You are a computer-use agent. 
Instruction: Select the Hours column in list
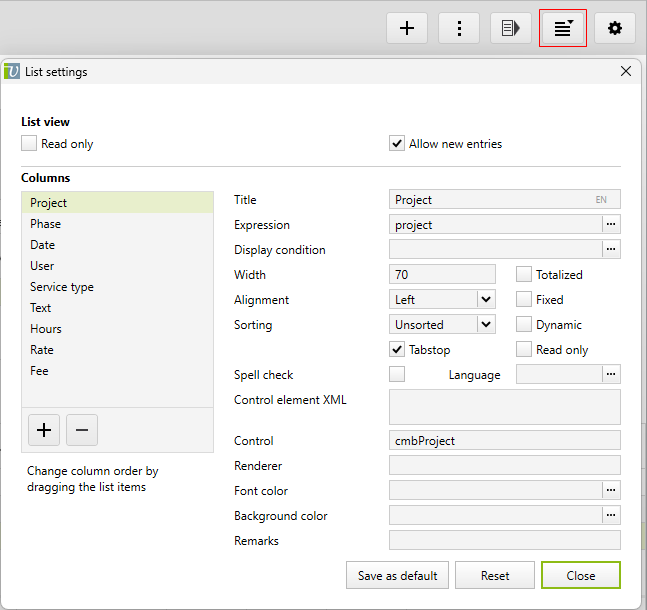click(x=46, y=329)
